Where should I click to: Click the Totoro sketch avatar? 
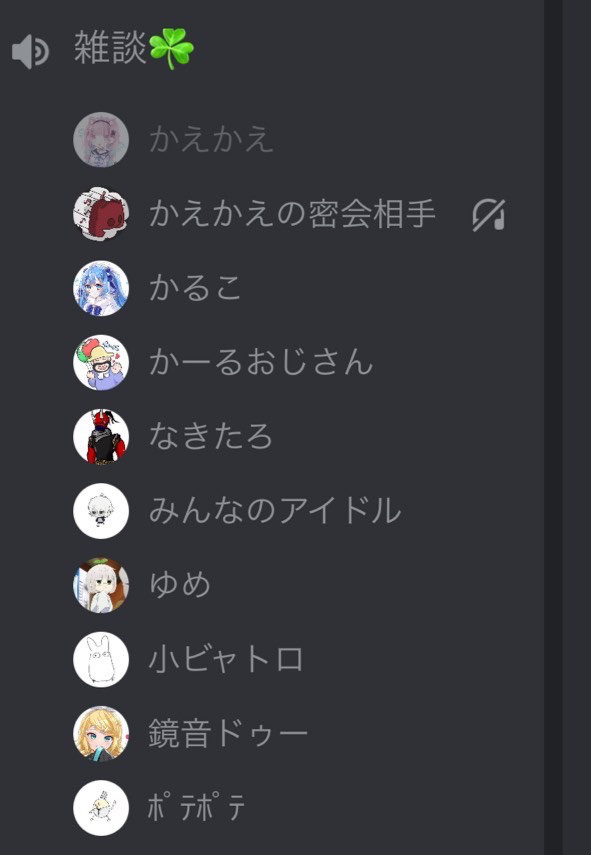[x=101, y=659]
